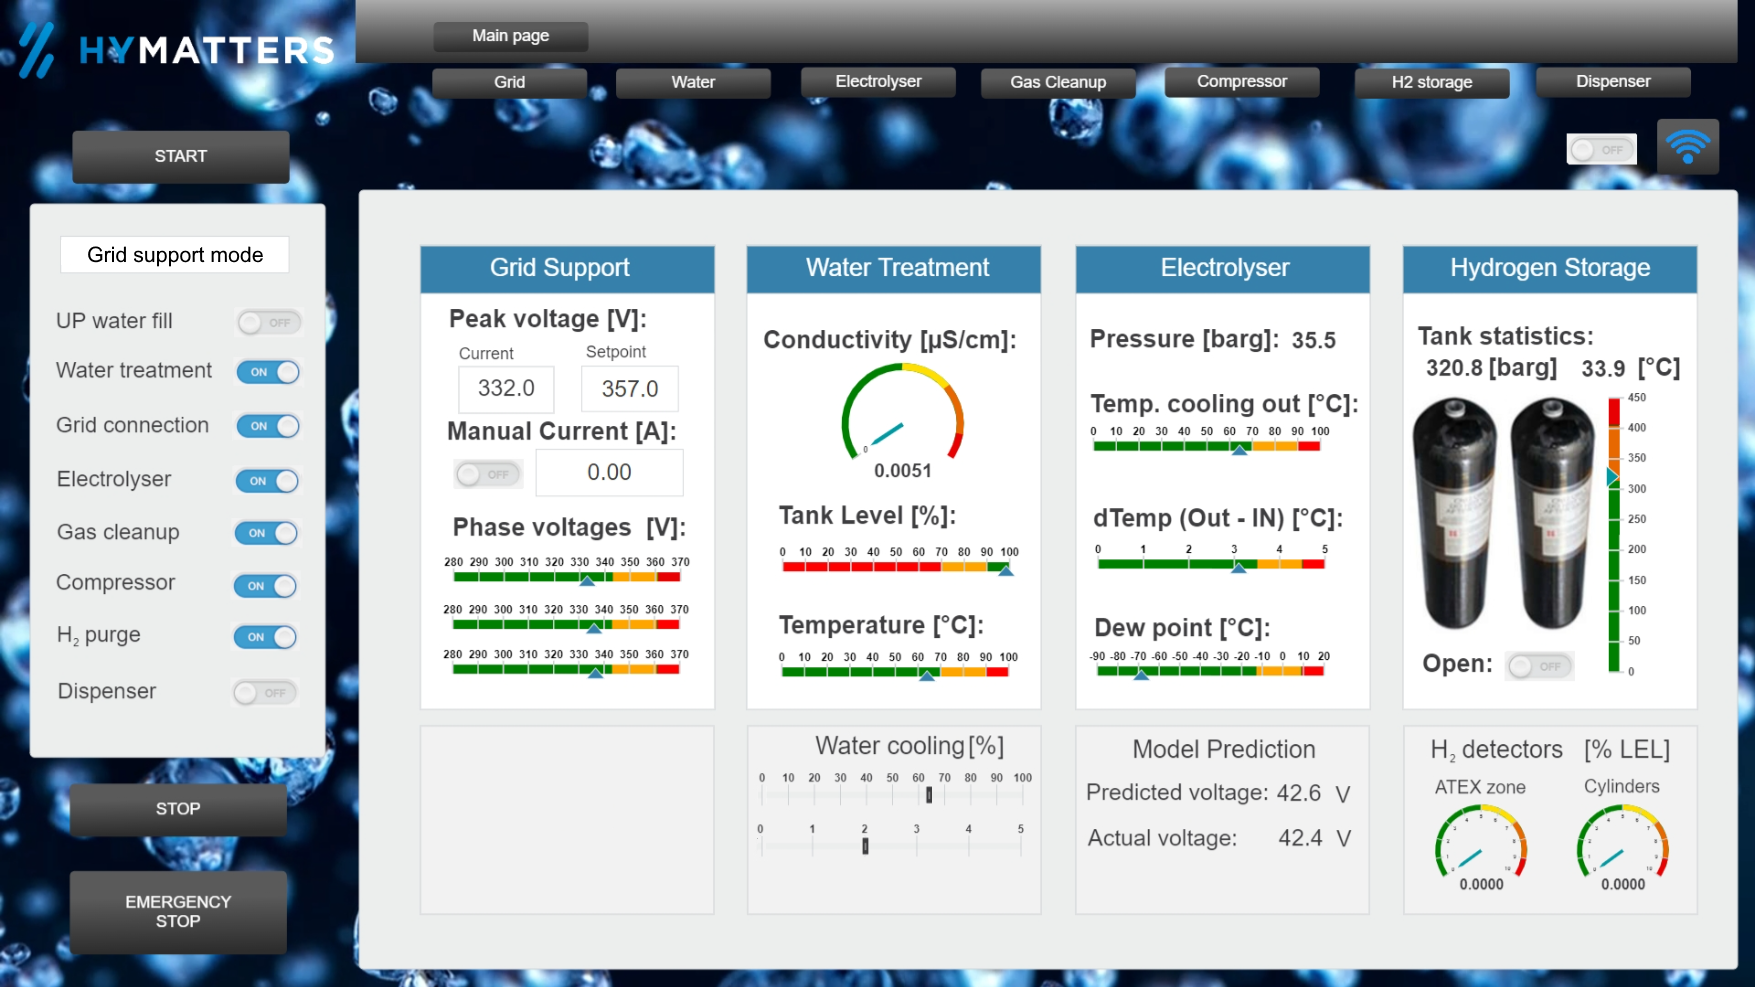Click the Wi-Fi connection icon

click(x=1687, y=147)
